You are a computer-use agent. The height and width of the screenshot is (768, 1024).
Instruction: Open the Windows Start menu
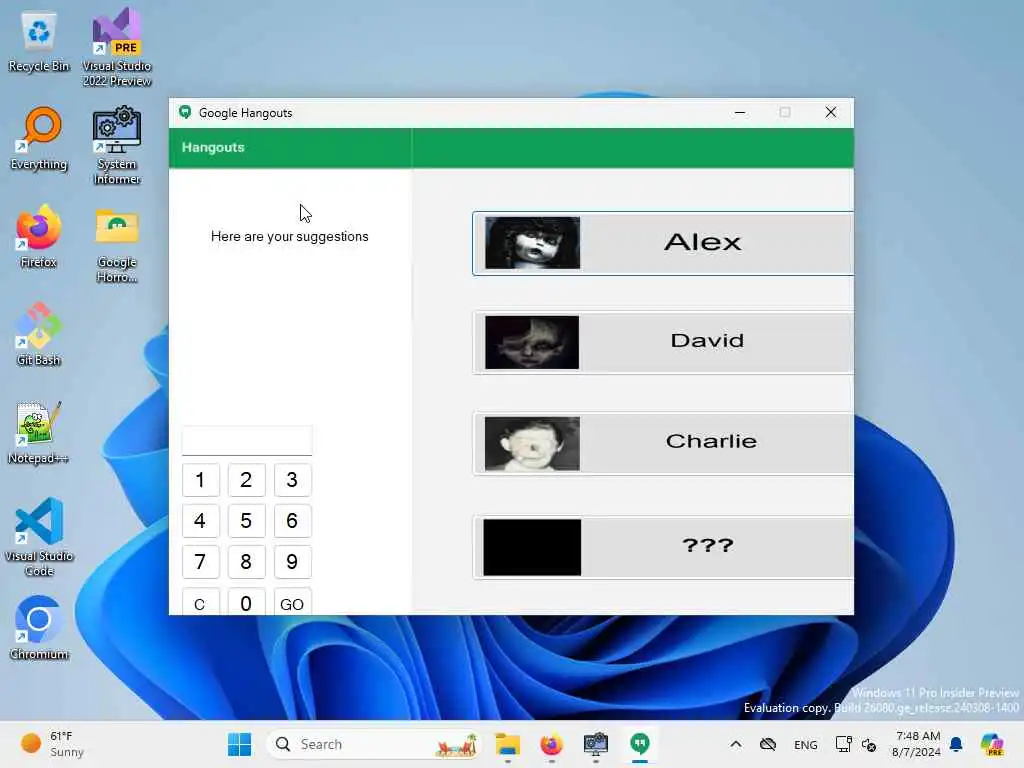point(239,744)
